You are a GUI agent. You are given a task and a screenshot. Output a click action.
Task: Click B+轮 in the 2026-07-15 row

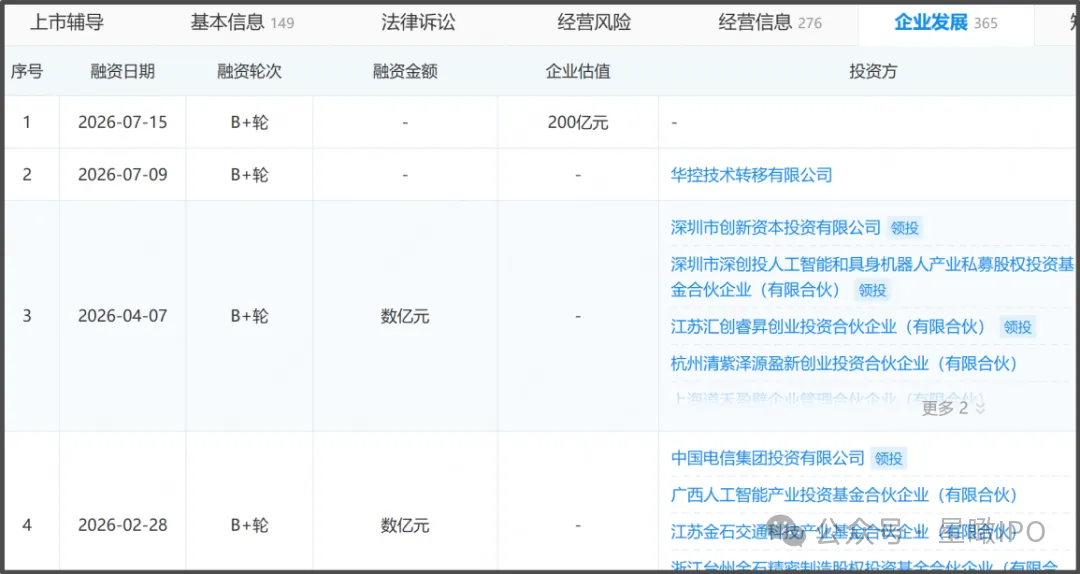point(249,123)
